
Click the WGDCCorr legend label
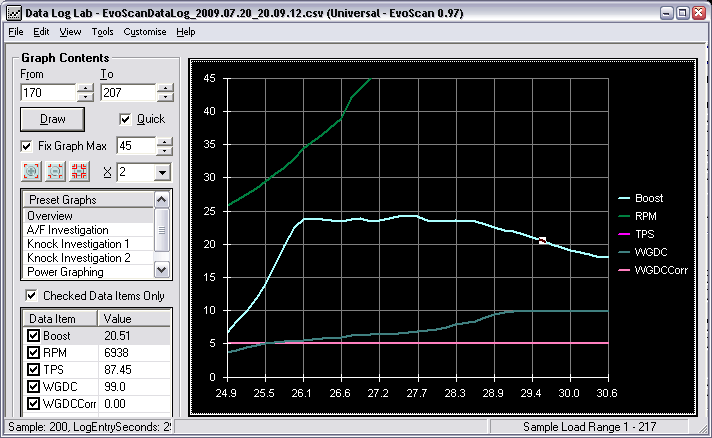[661, 271]
